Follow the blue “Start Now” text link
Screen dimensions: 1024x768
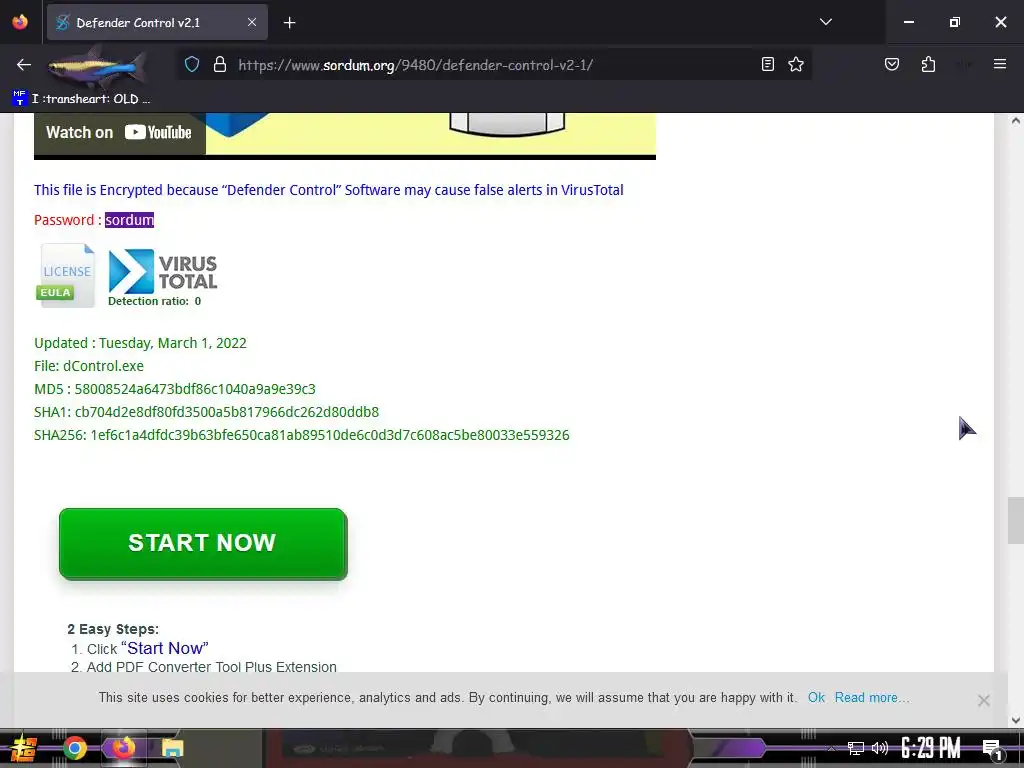click(165, 648)
